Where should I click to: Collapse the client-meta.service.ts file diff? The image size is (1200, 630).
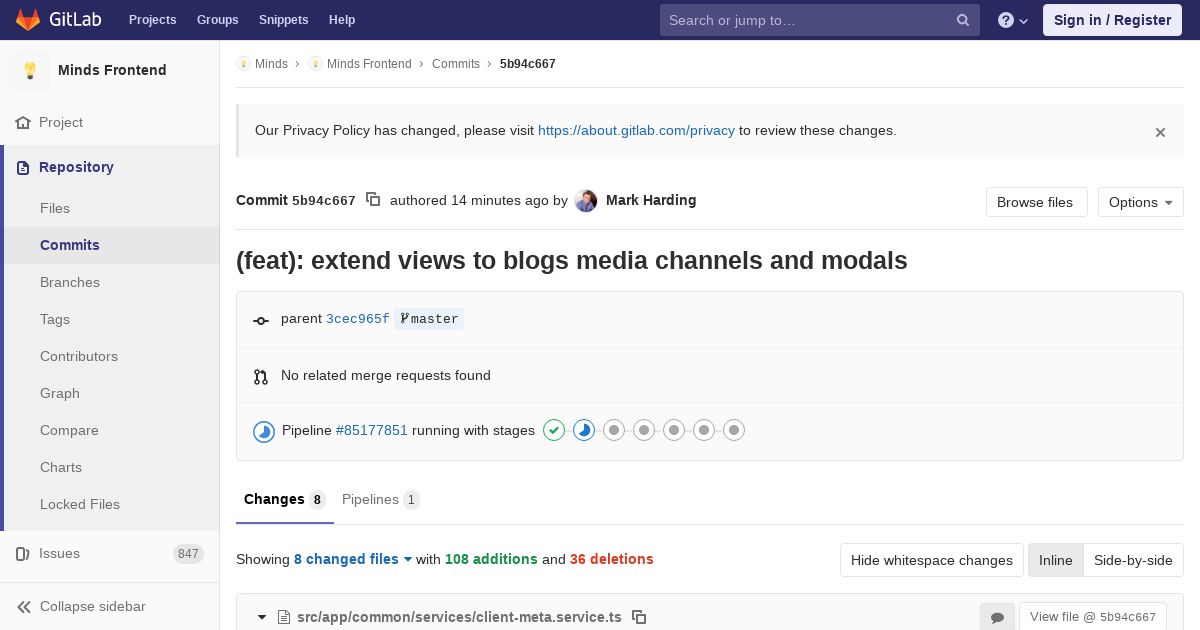[x=262, y=617]
